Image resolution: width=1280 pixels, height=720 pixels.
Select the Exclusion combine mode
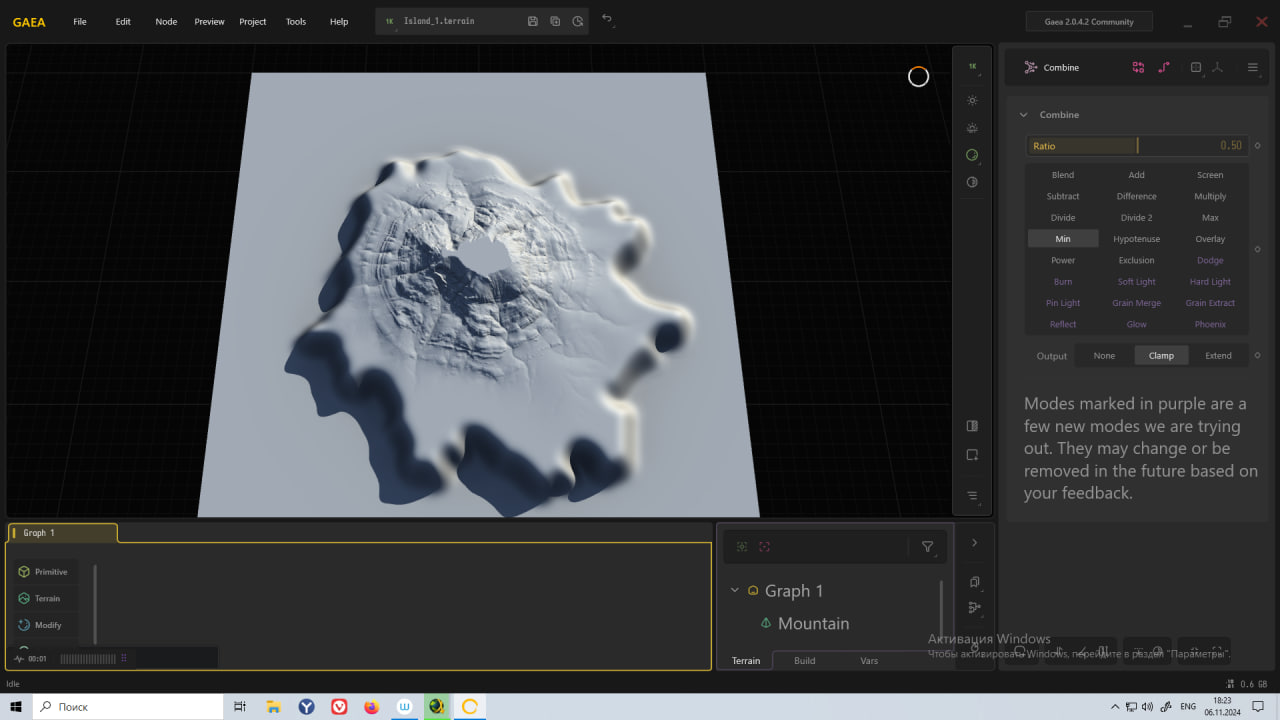(1137, 260)
